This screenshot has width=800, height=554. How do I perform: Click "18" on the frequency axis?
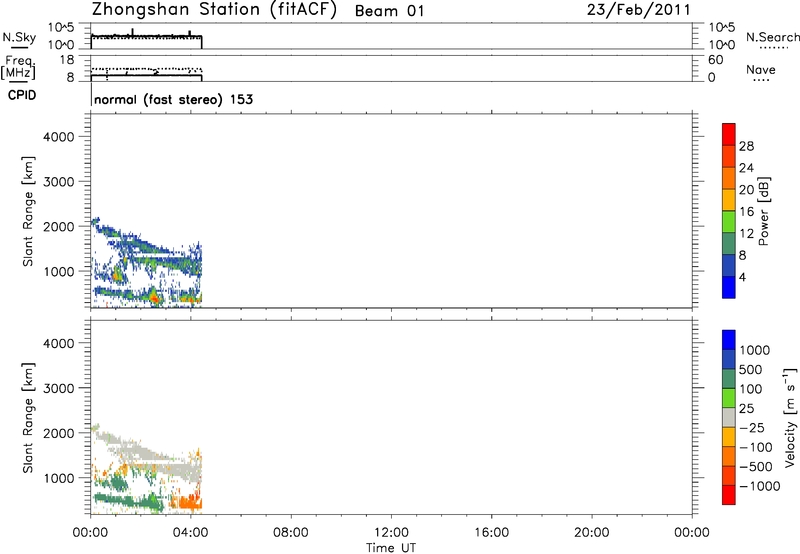[67, 60]
